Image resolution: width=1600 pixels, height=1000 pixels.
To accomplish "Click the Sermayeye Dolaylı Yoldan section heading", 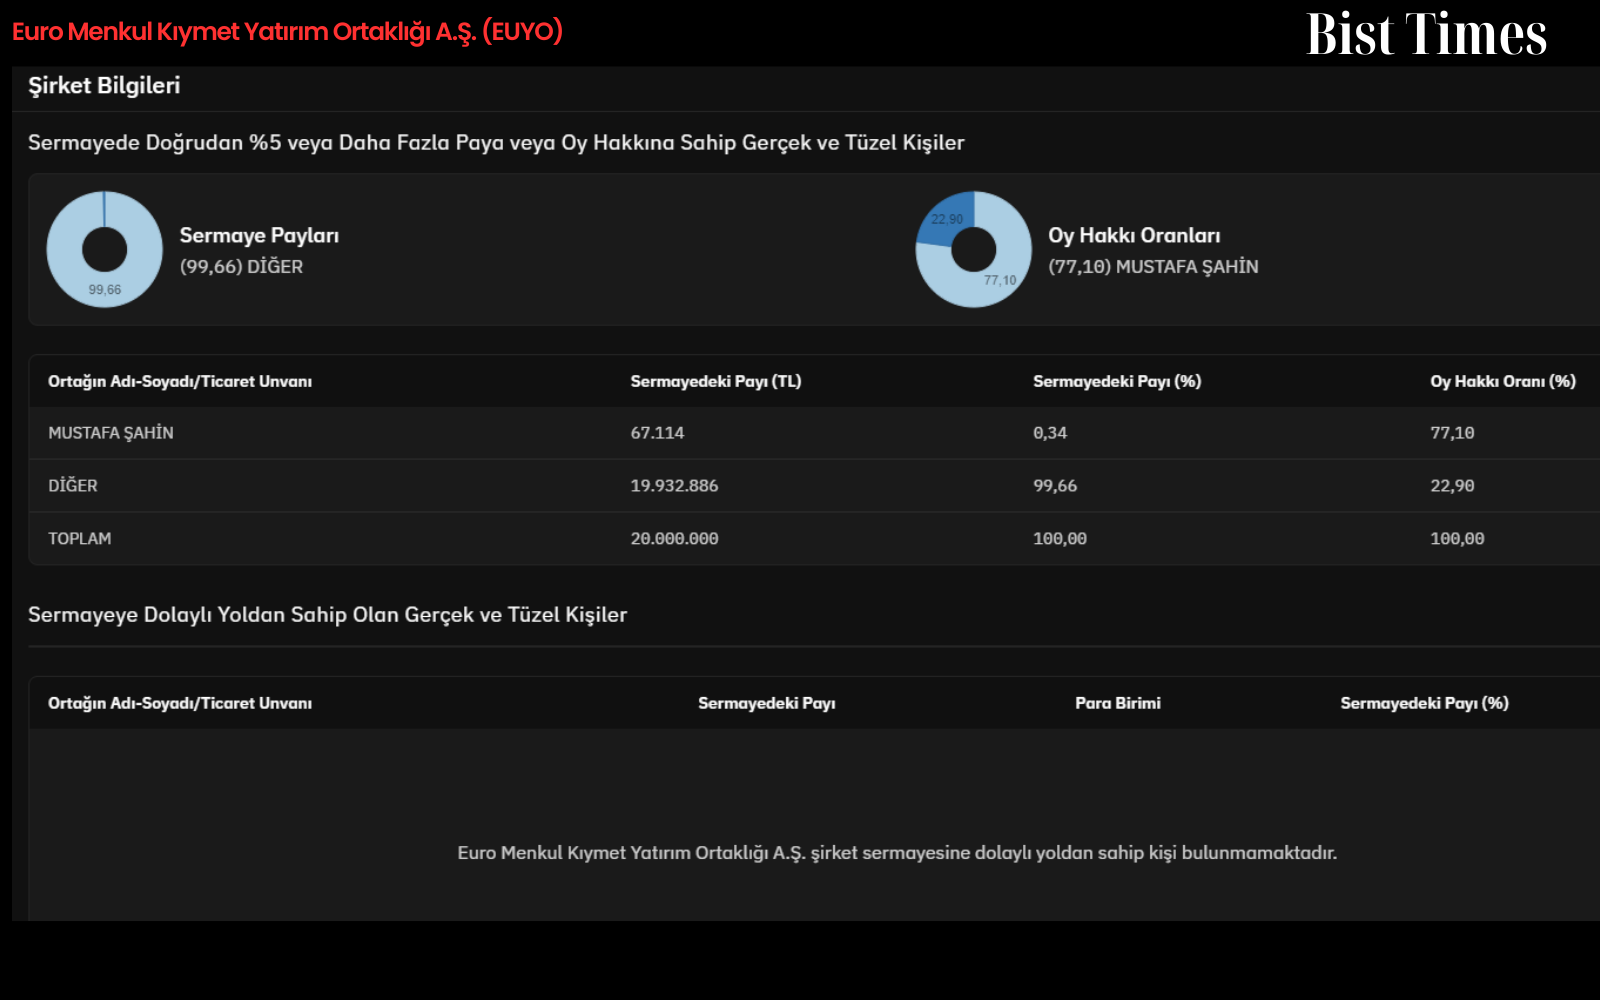I will pyautogui.click(x=327, y=615).
